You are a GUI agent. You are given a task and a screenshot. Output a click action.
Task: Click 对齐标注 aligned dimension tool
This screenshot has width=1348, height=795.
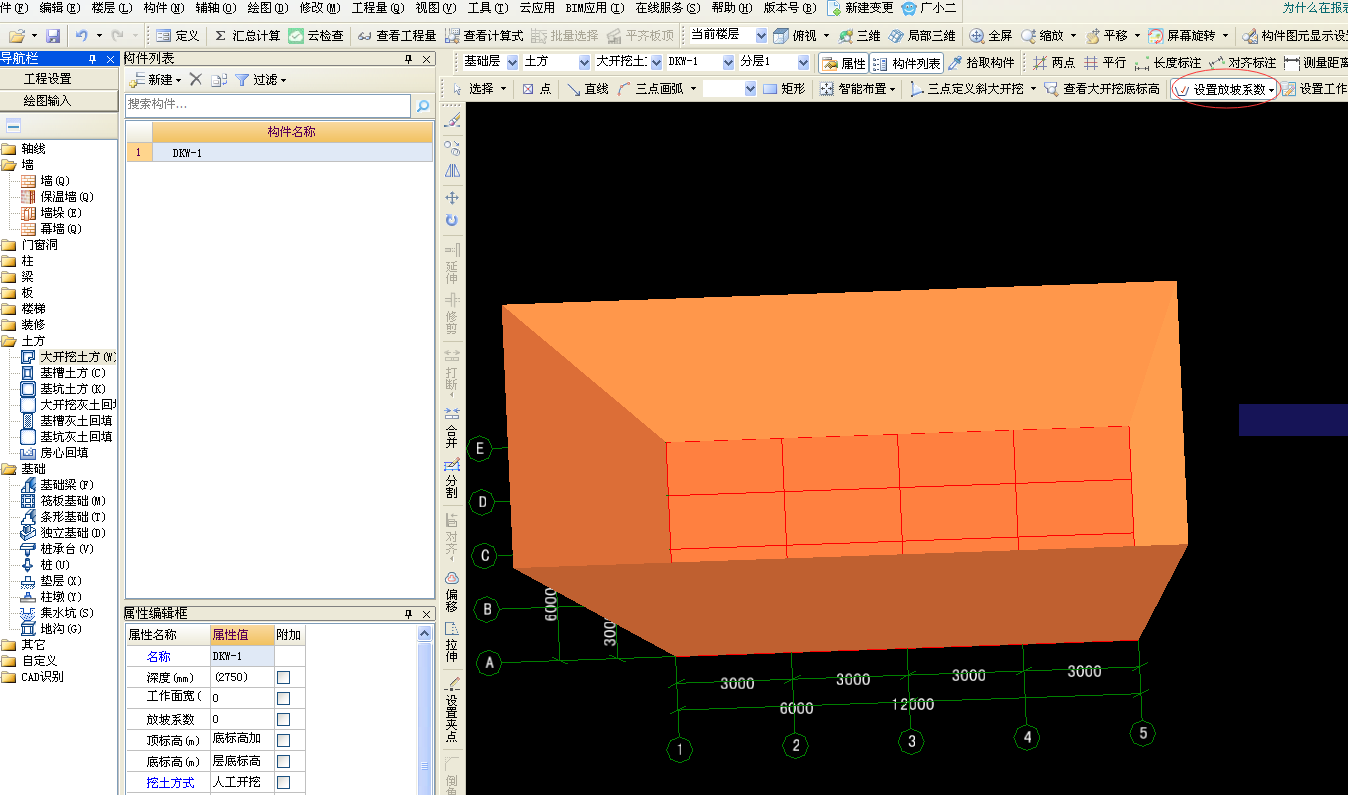(x=1242, y=63)
